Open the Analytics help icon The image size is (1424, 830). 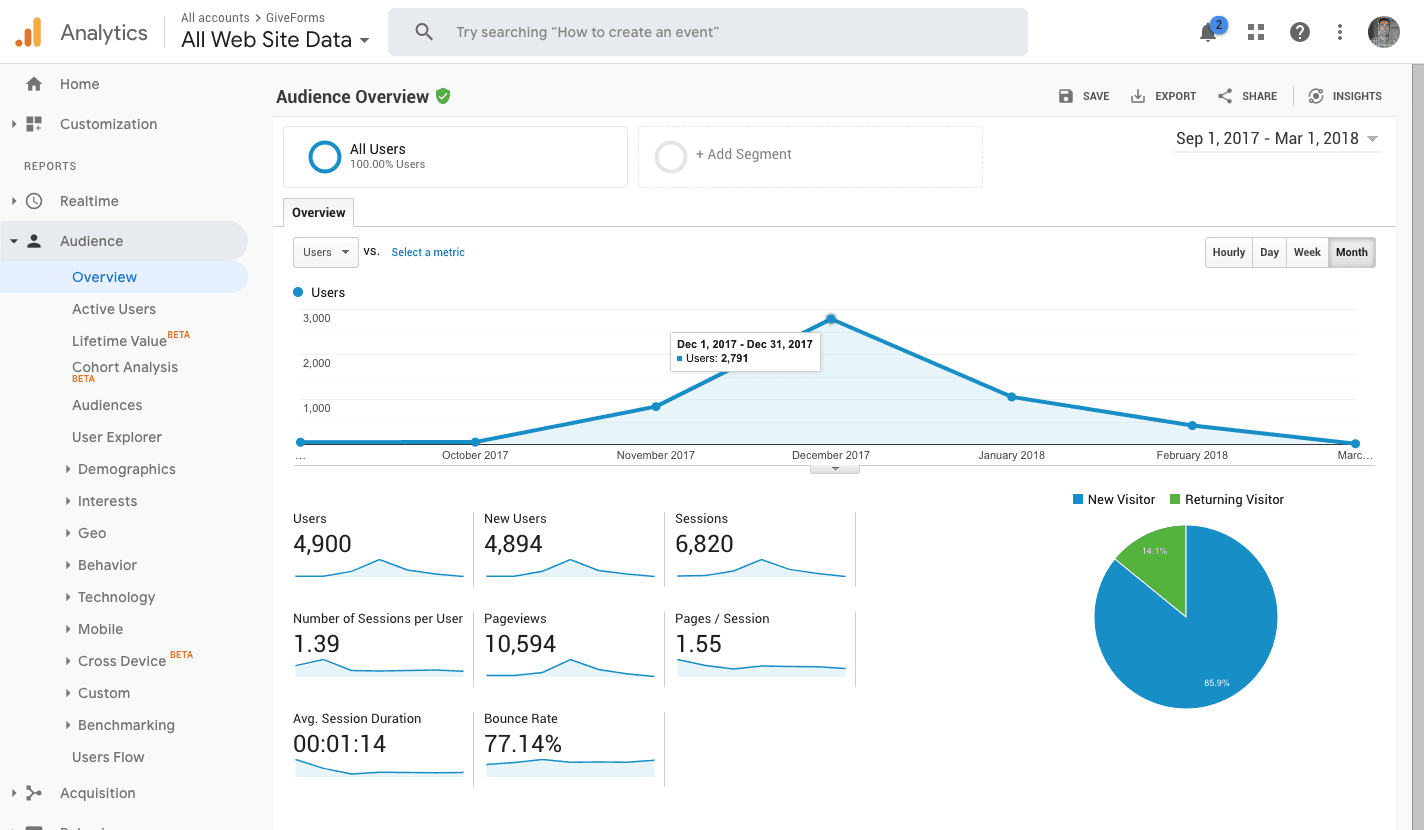point(1299,31)
